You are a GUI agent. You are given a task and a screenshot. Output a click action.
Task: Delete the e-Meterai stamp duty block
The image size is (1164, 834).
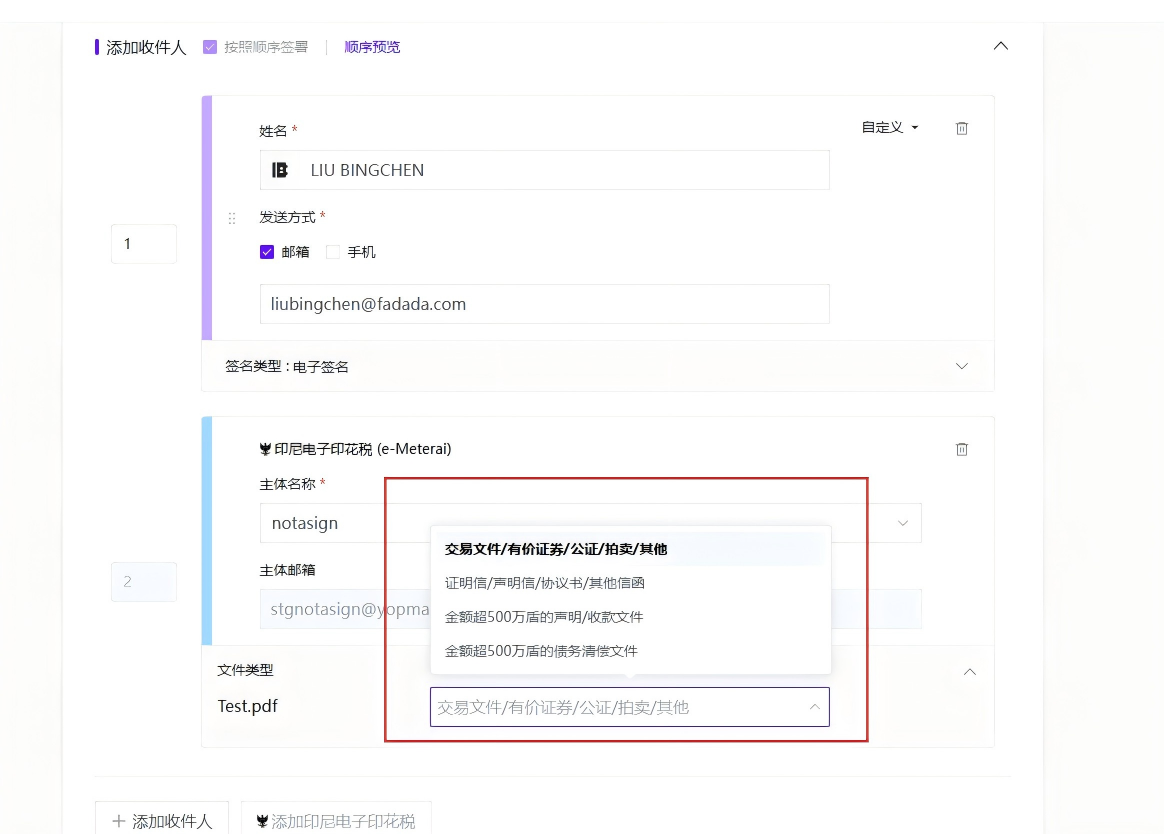961,449
